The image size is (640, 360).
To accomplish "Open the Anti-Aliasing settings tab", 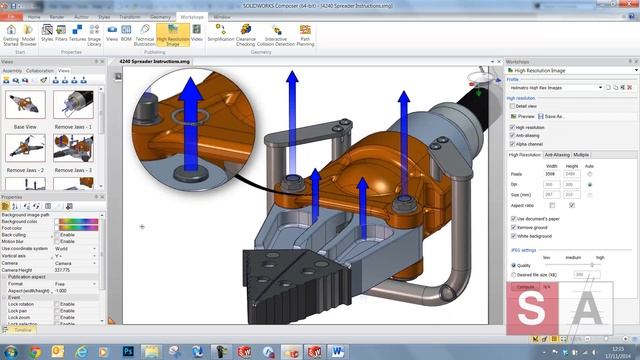I will 557,155.
